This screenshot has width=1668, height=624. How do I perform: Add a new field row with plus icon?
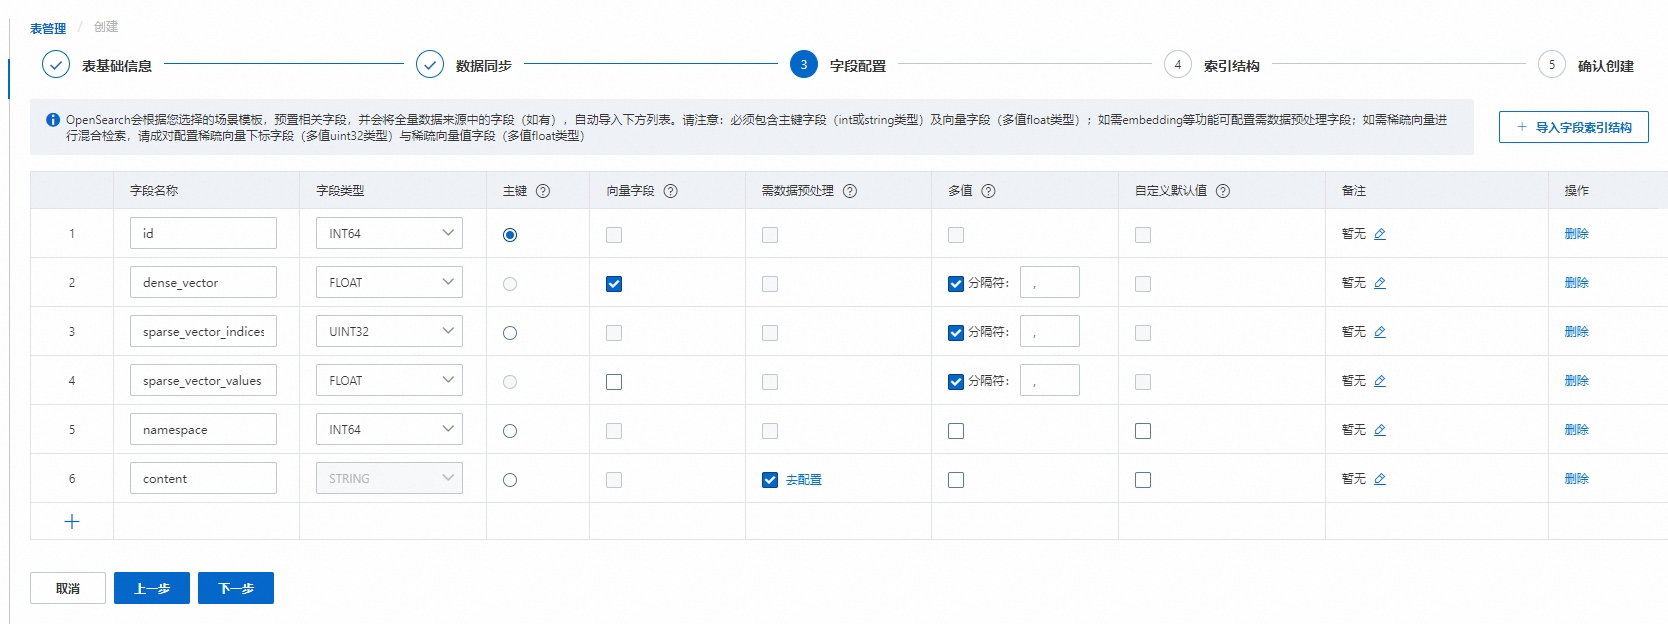(72, 521)
